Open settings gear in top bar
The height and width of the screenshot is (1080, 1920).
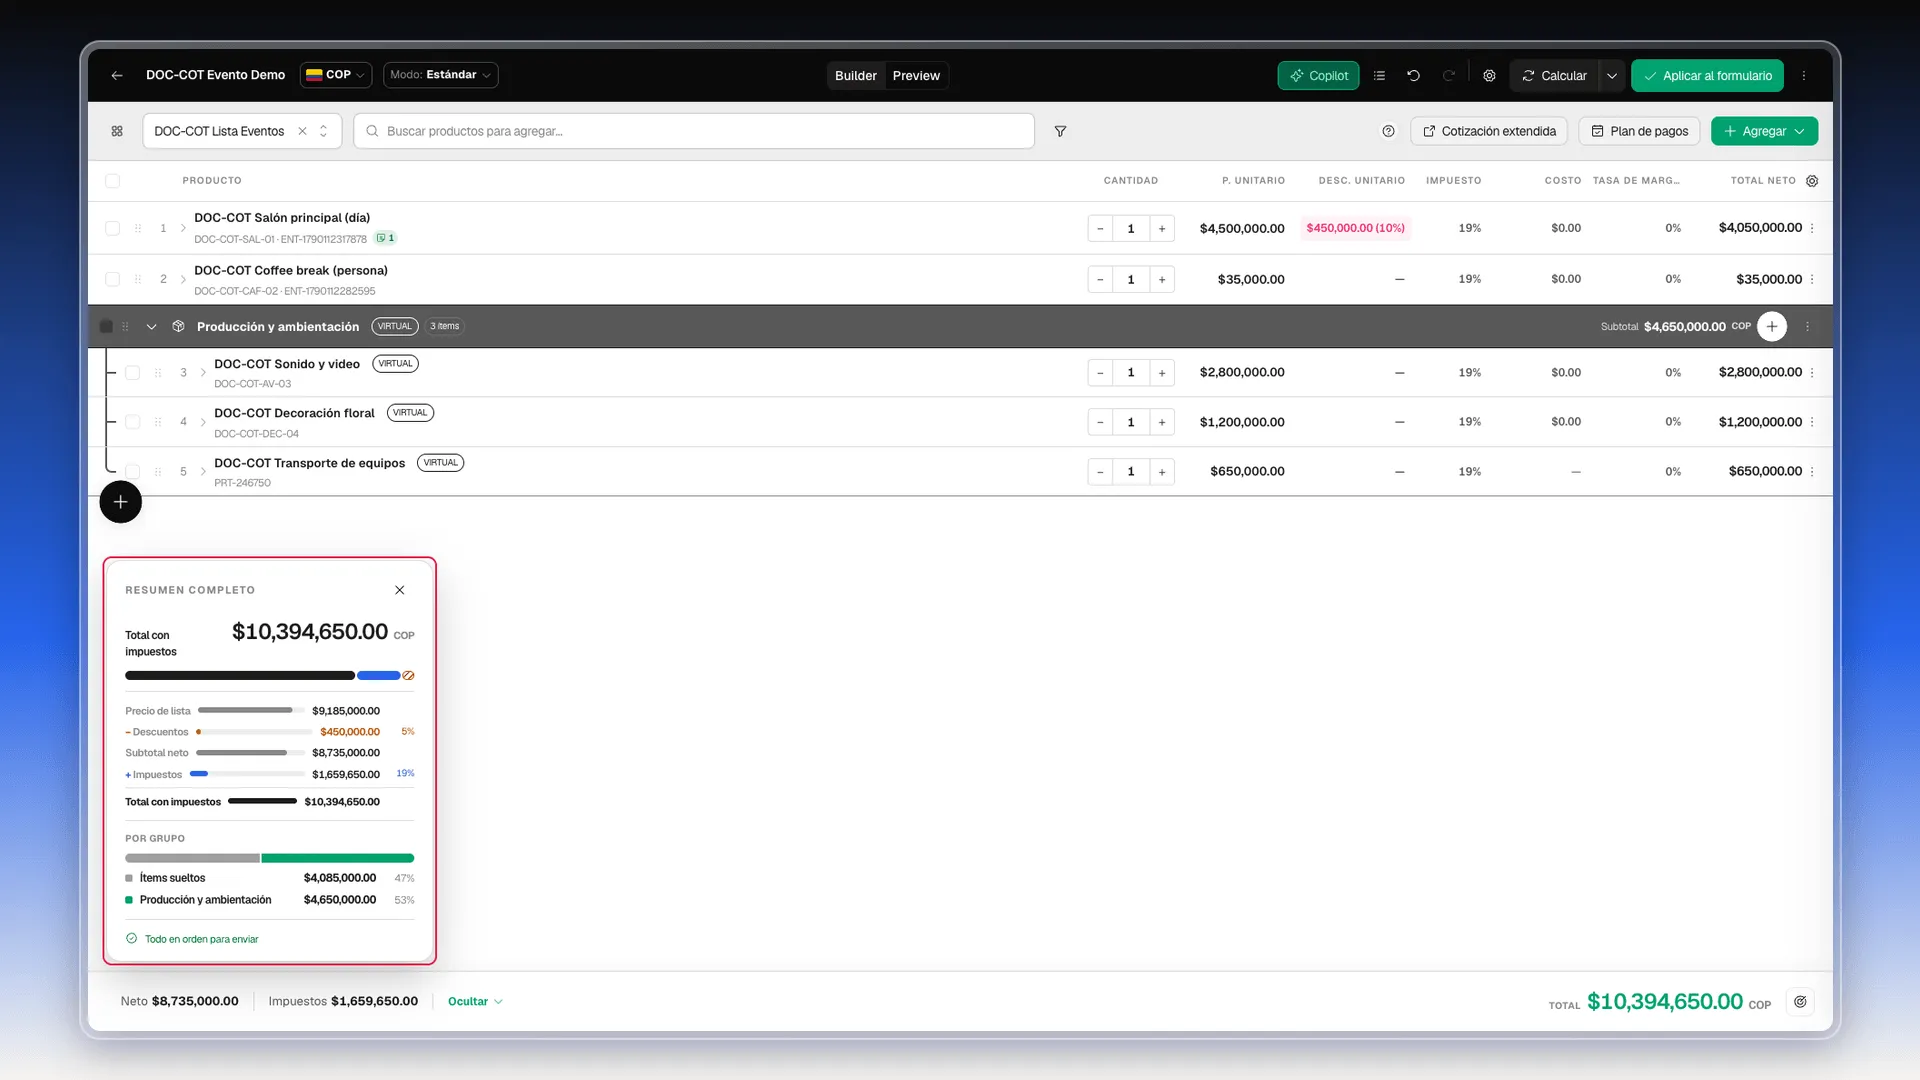pyautogui.click(x=1489, y=75)
